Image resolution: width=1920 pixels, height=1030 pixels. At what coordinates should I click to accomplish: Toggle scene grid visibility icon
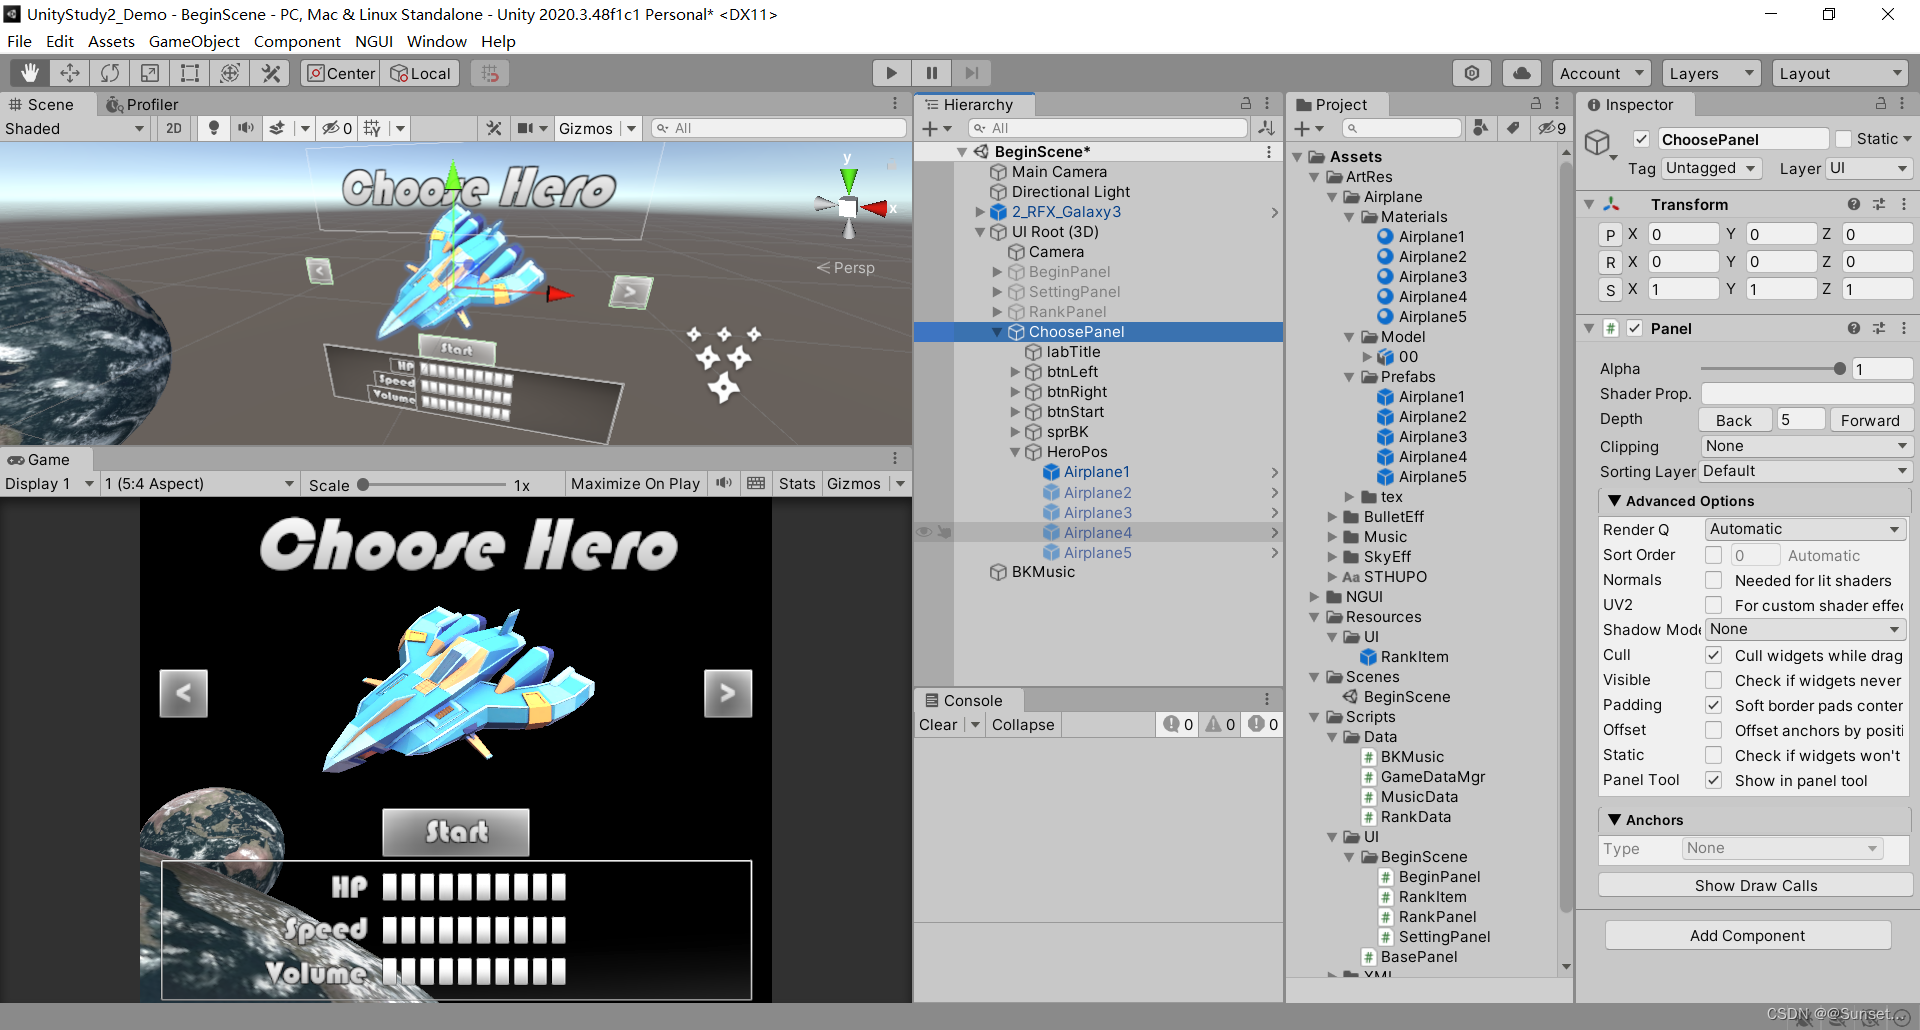point(372,128)
